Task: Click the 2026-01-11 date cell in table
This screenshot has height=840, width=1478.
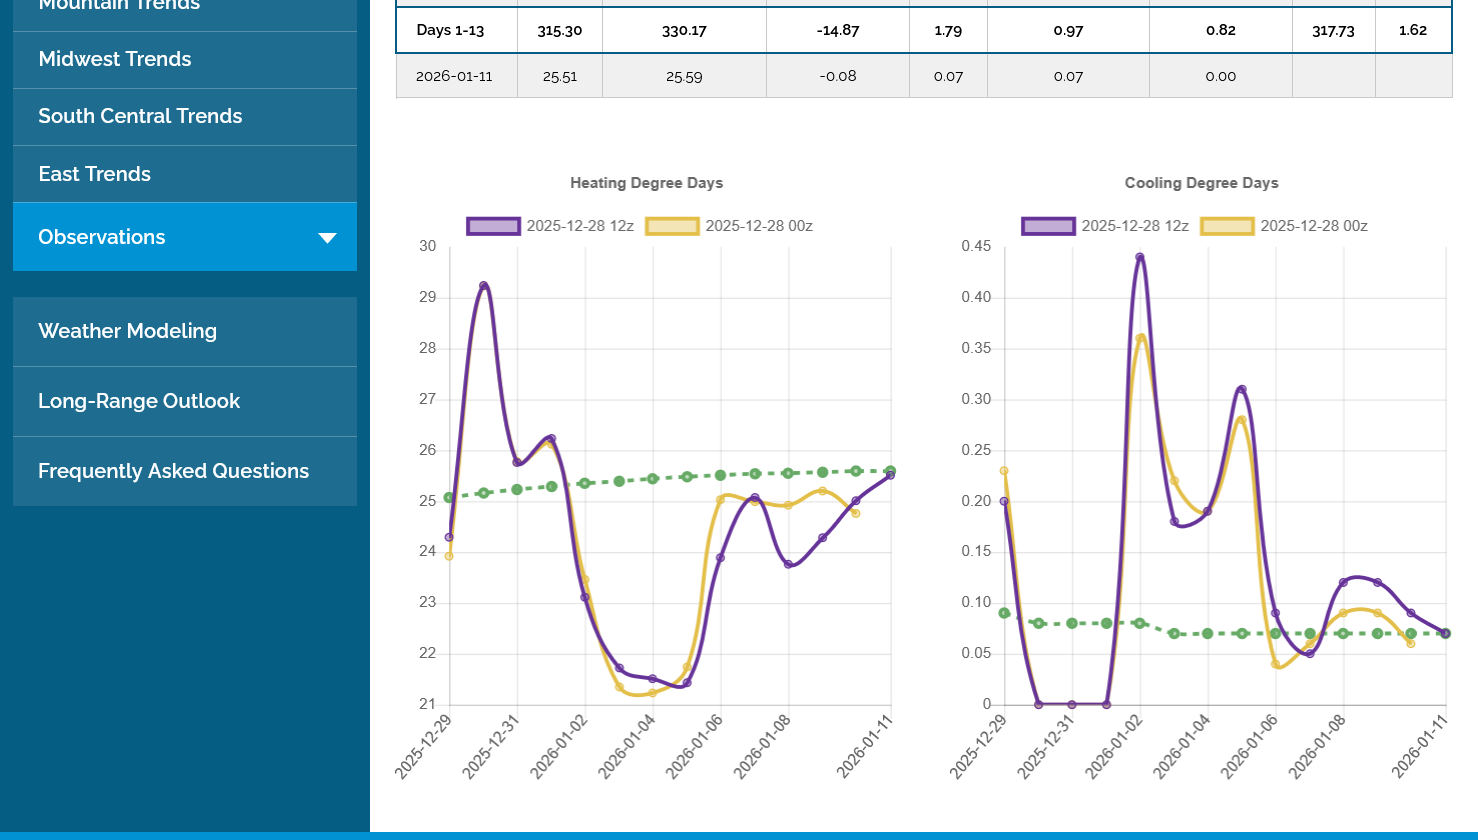Action: click(x=456, y=76)
